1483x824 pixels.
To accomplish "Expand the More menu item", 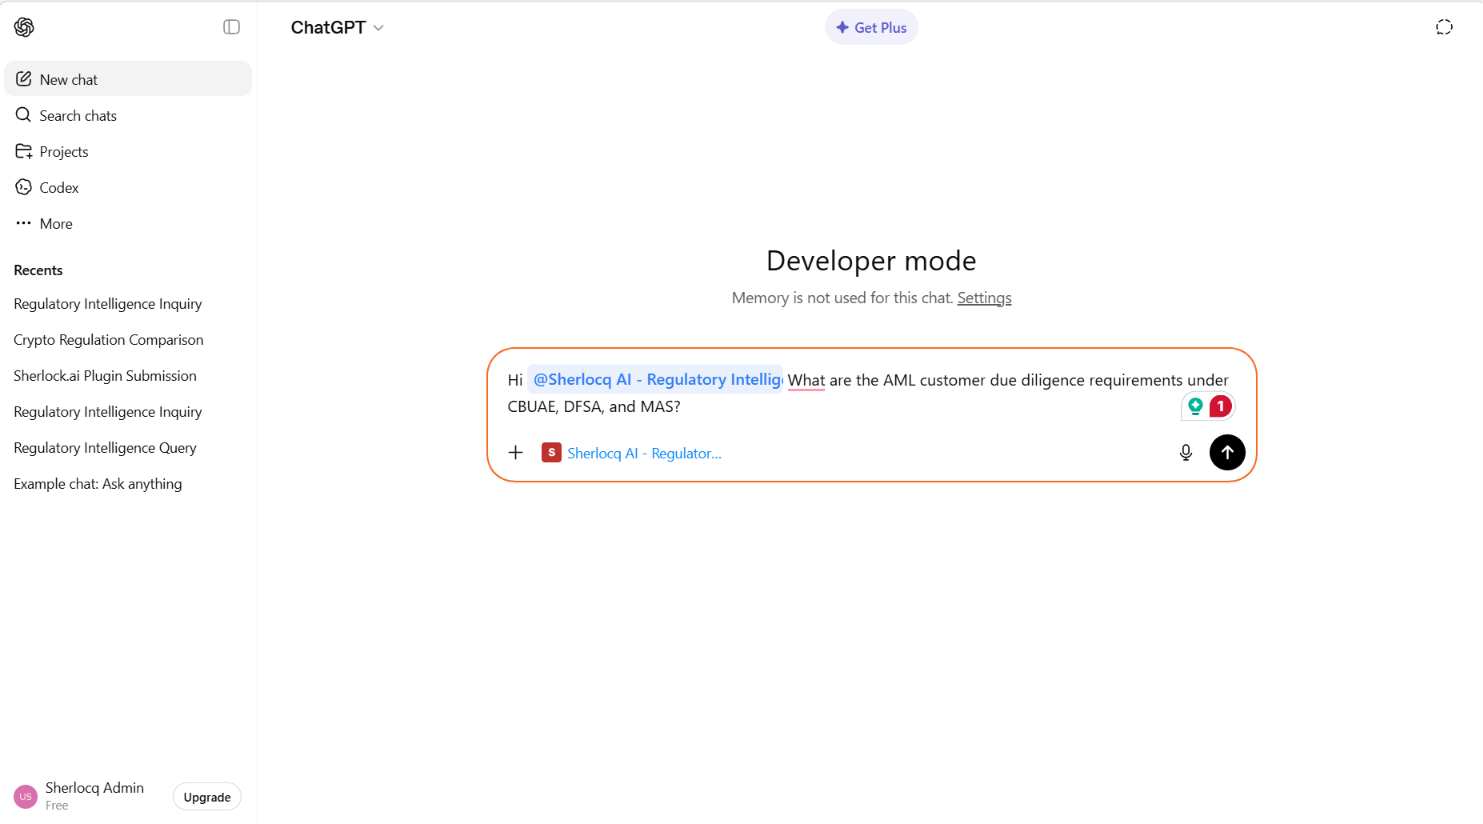I will 128,223.
